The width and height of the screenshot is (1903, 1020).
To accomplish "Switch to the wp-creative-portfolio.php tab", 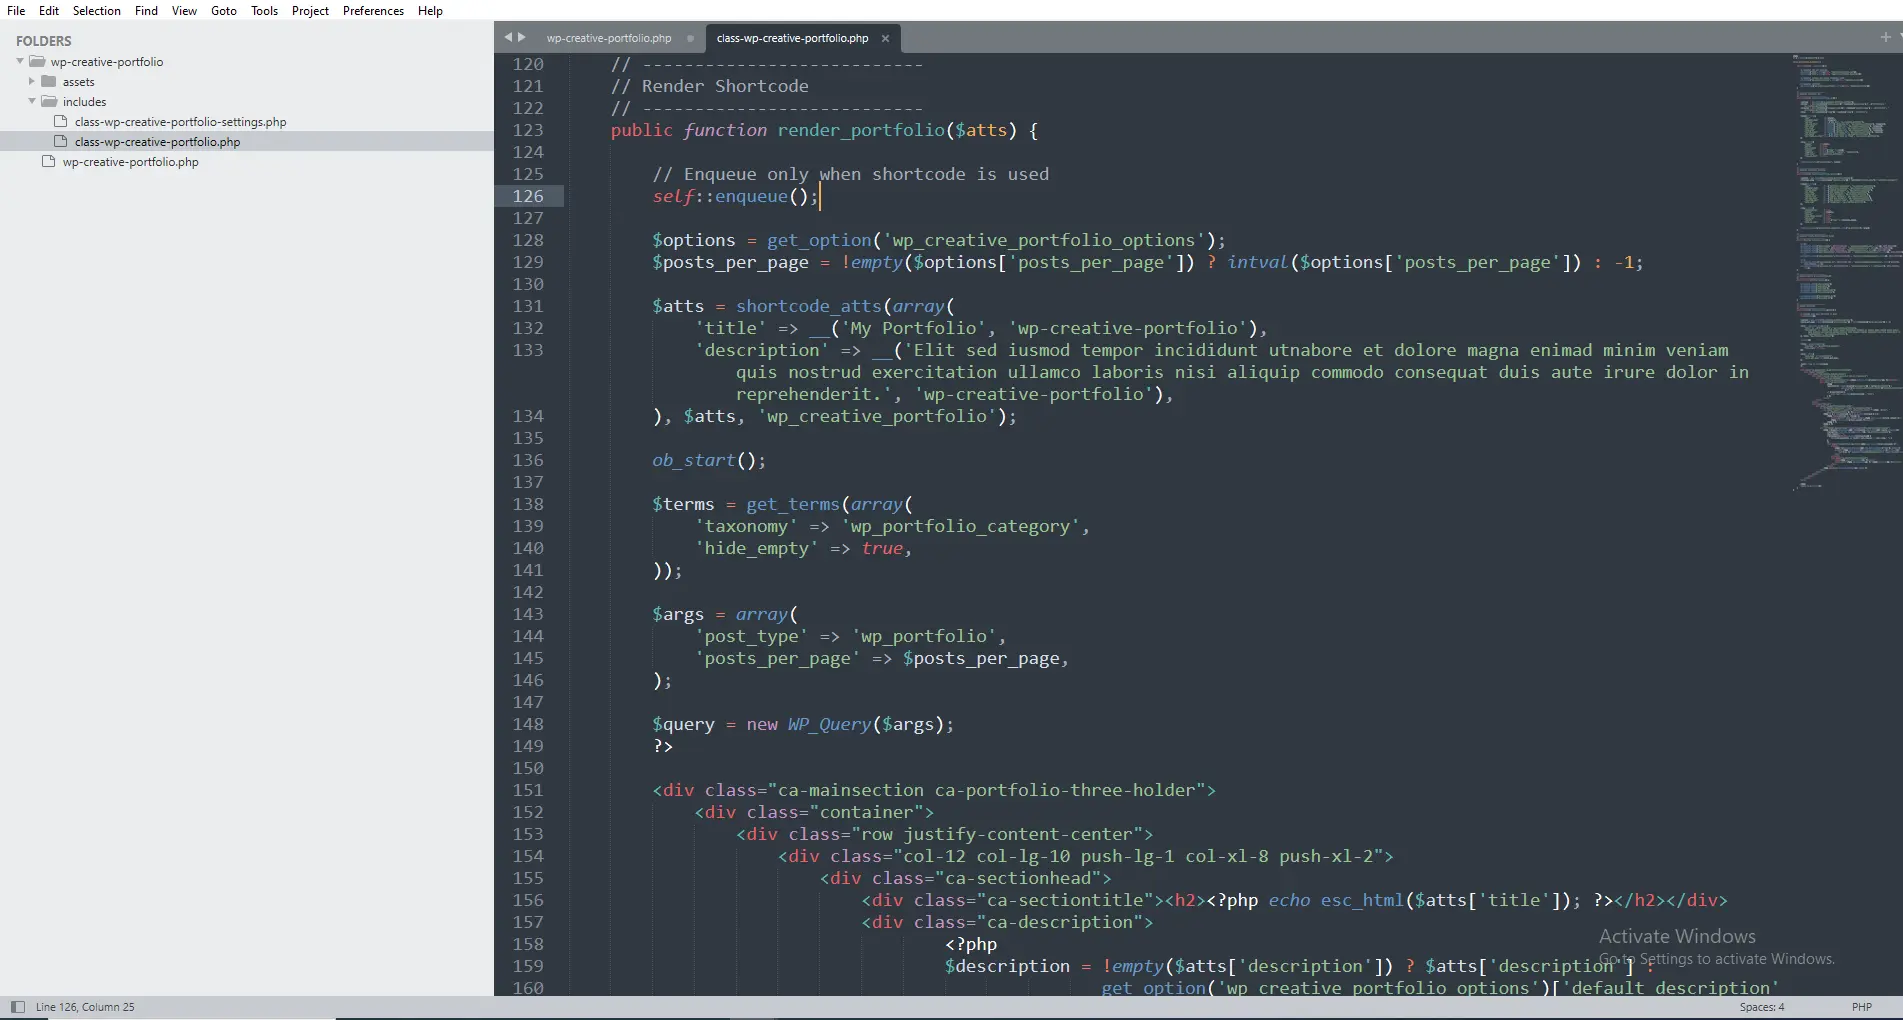I will [609, 38].
